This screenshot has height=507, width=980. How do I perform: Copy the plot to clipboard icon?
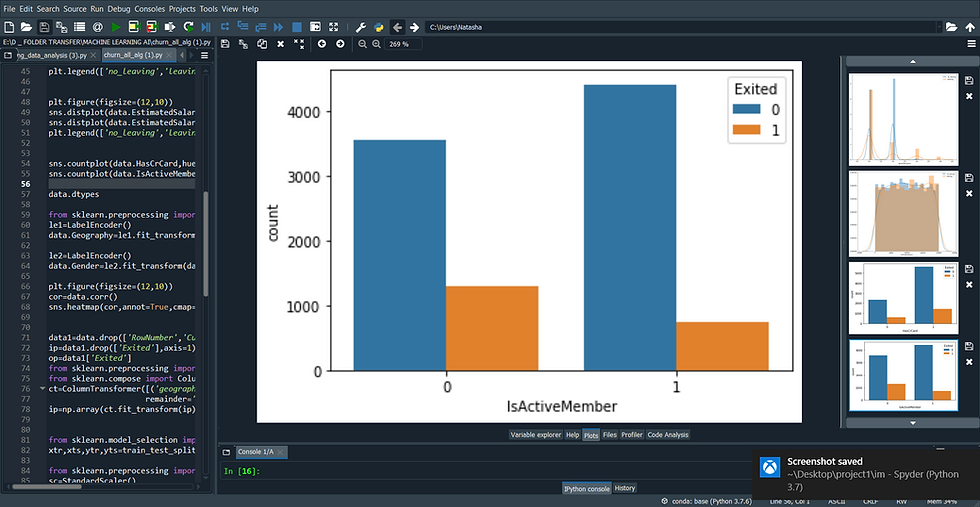[x=262, y=44]
